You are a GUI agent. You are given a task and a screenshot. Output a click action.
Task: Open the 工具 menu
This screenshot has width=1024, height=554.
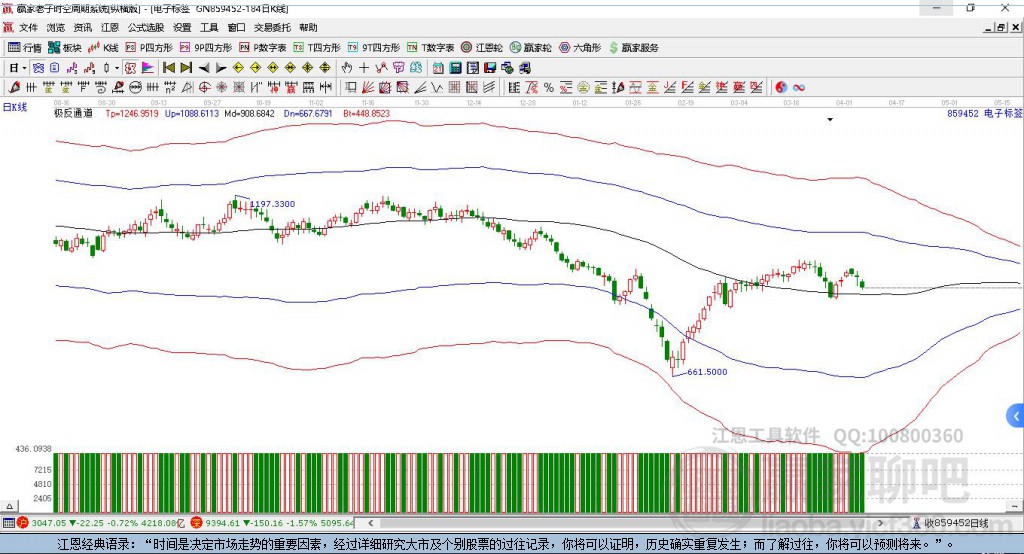pyautogui.click(x=209, y=27)
